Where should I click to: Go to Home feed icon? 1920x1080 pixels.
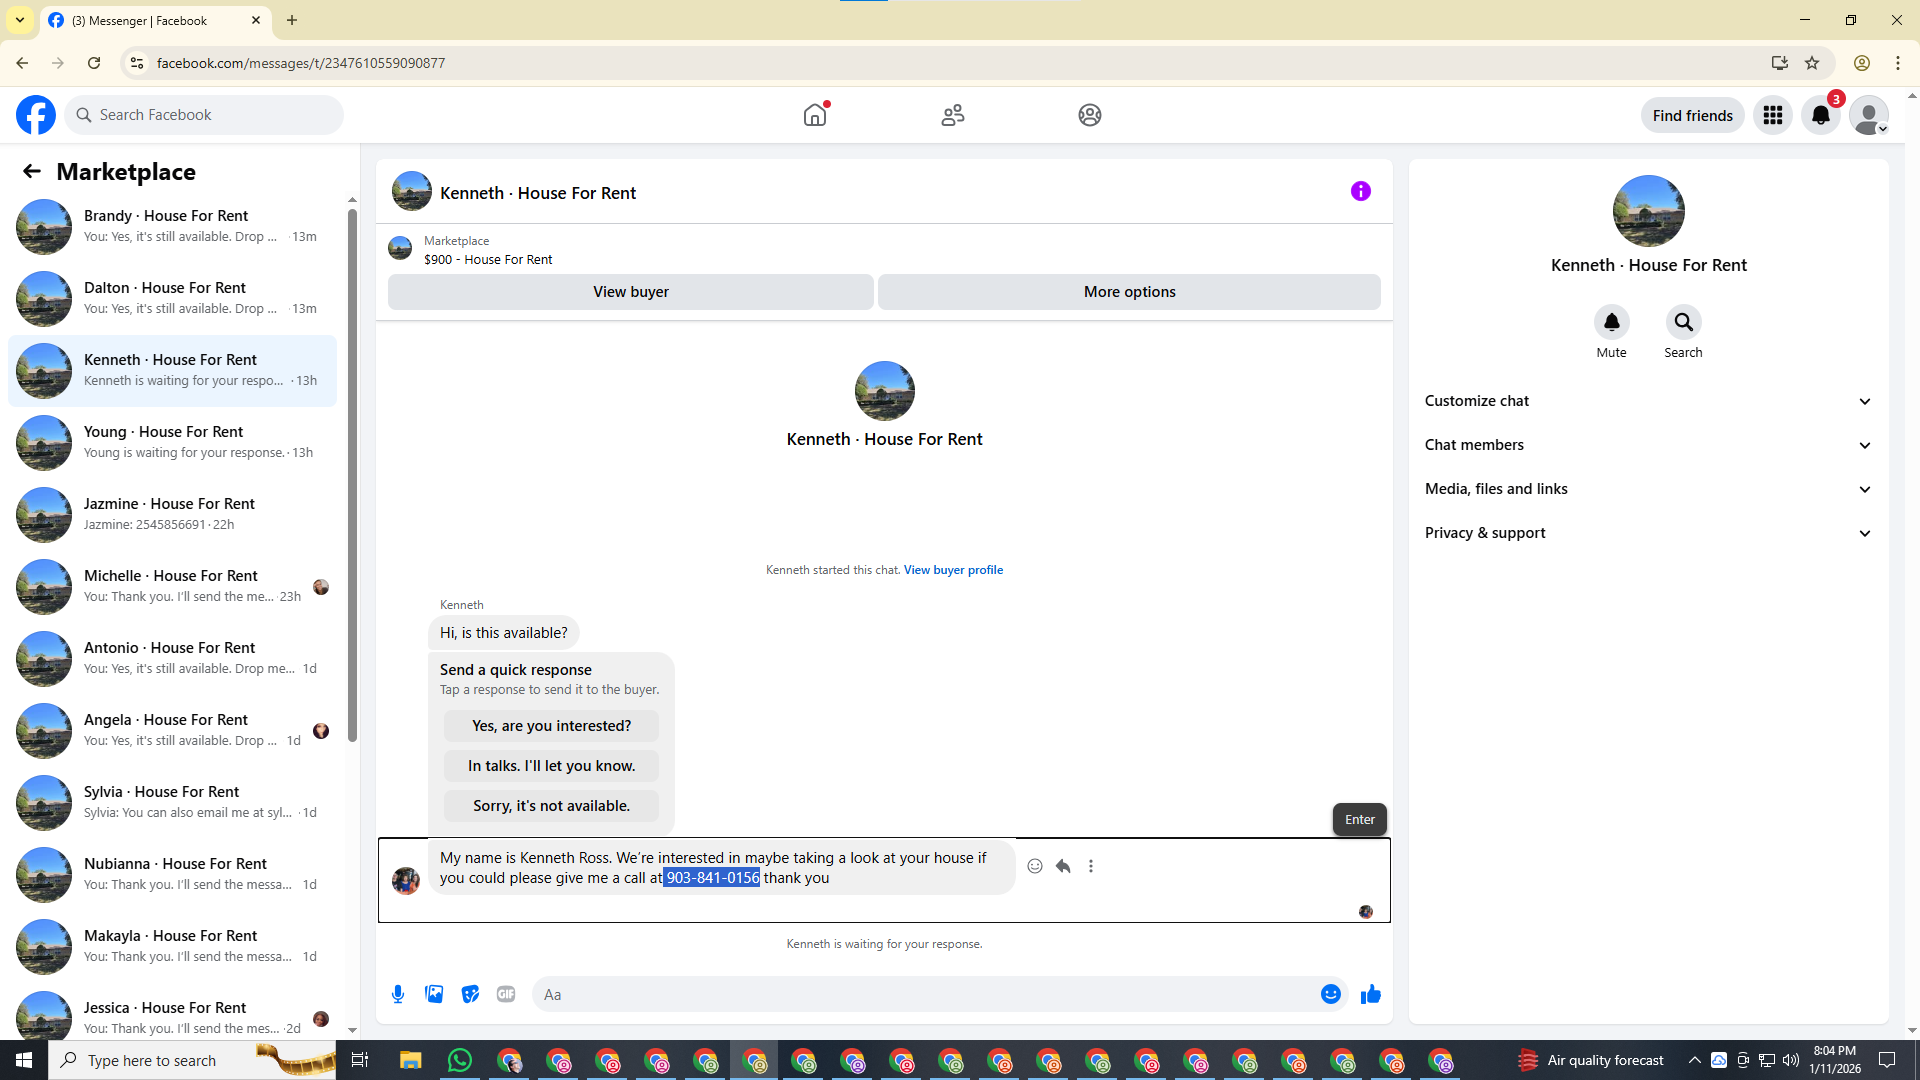click(815, 115)
